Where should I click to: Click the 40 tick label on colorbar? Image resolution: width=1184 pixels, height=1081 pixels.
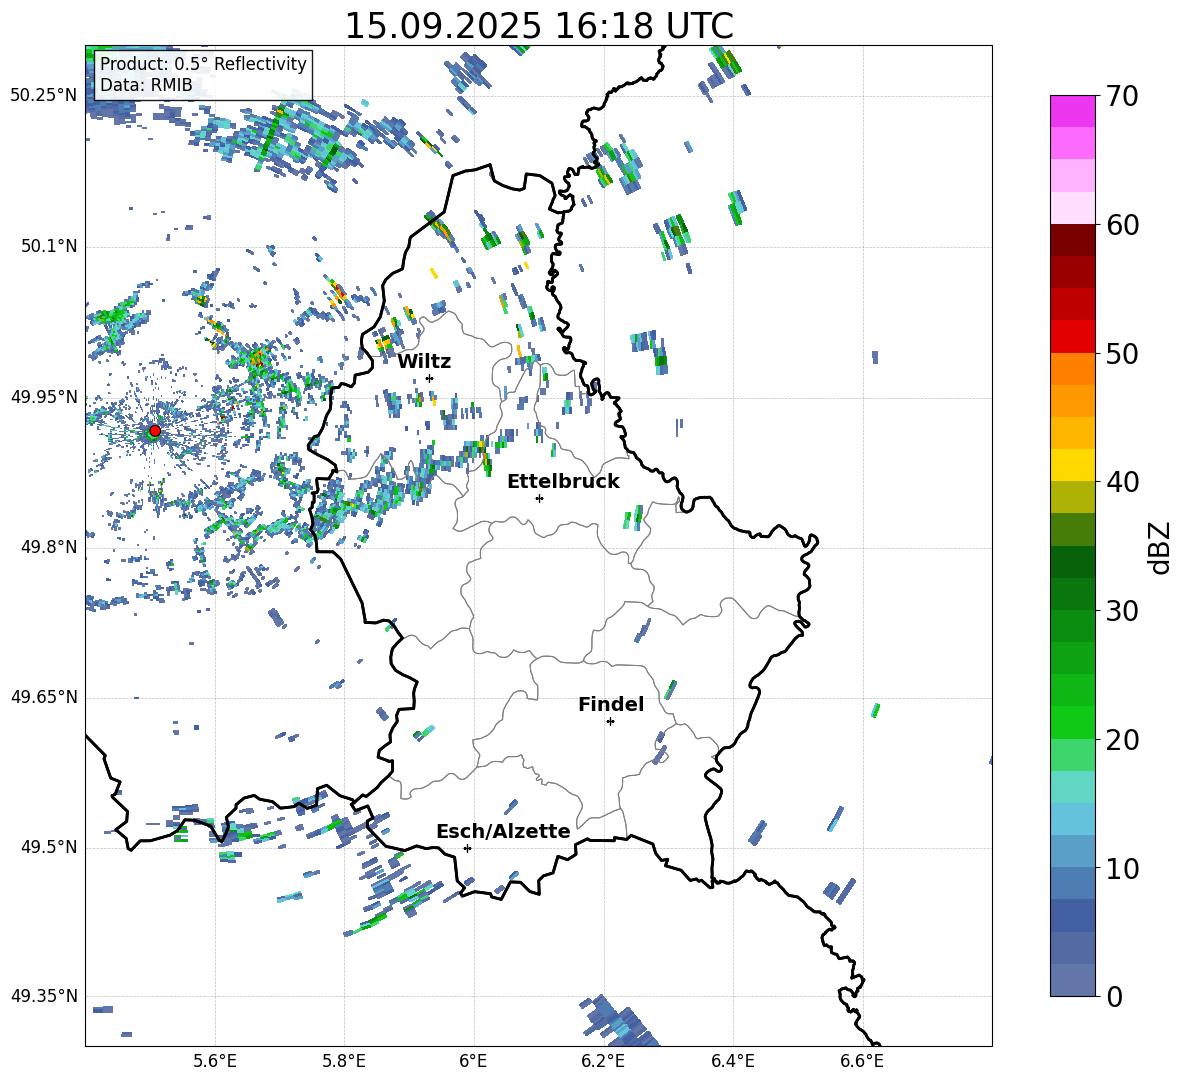pyautogui.click(x=1122, y=482)
